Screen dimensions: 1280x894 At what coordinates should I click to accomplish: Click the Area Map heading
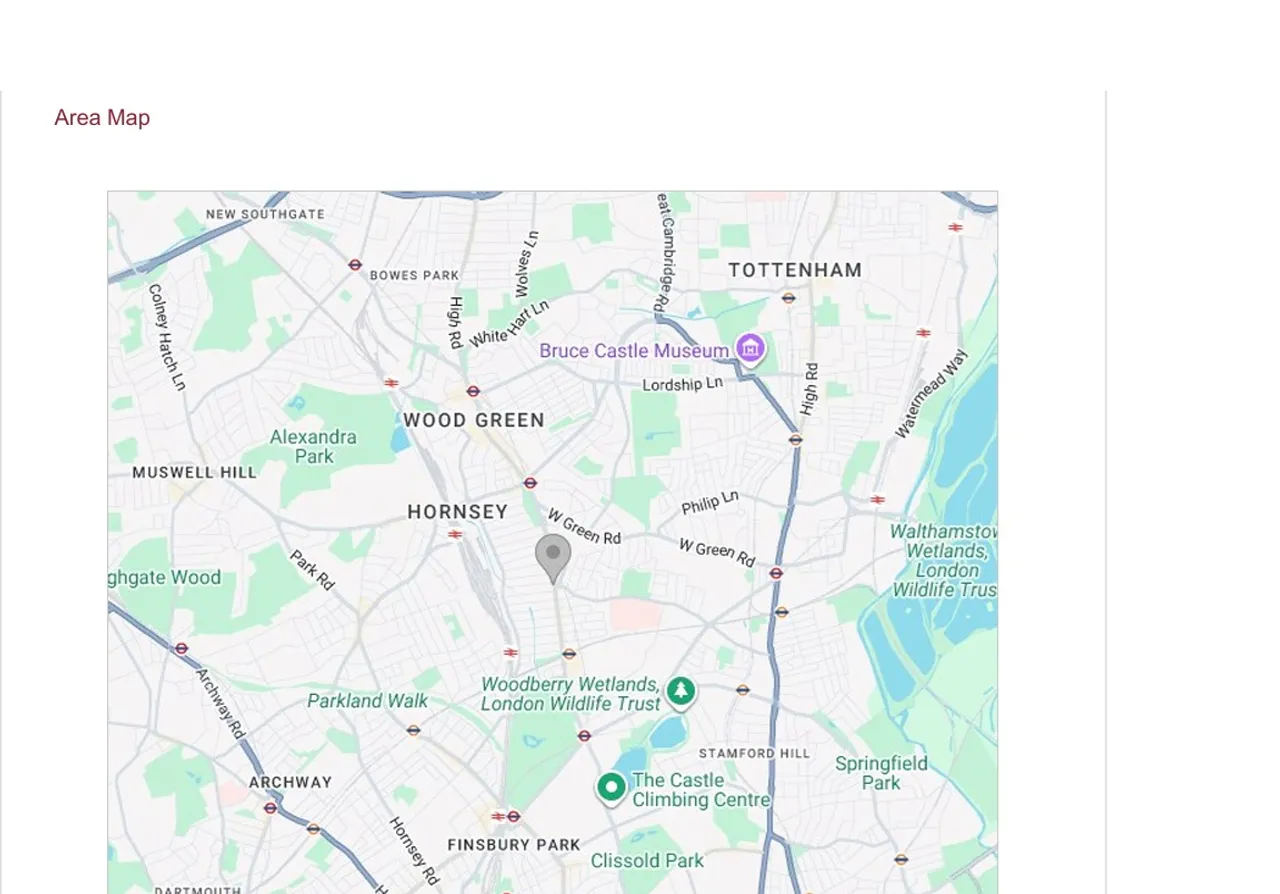pos(102,118)
